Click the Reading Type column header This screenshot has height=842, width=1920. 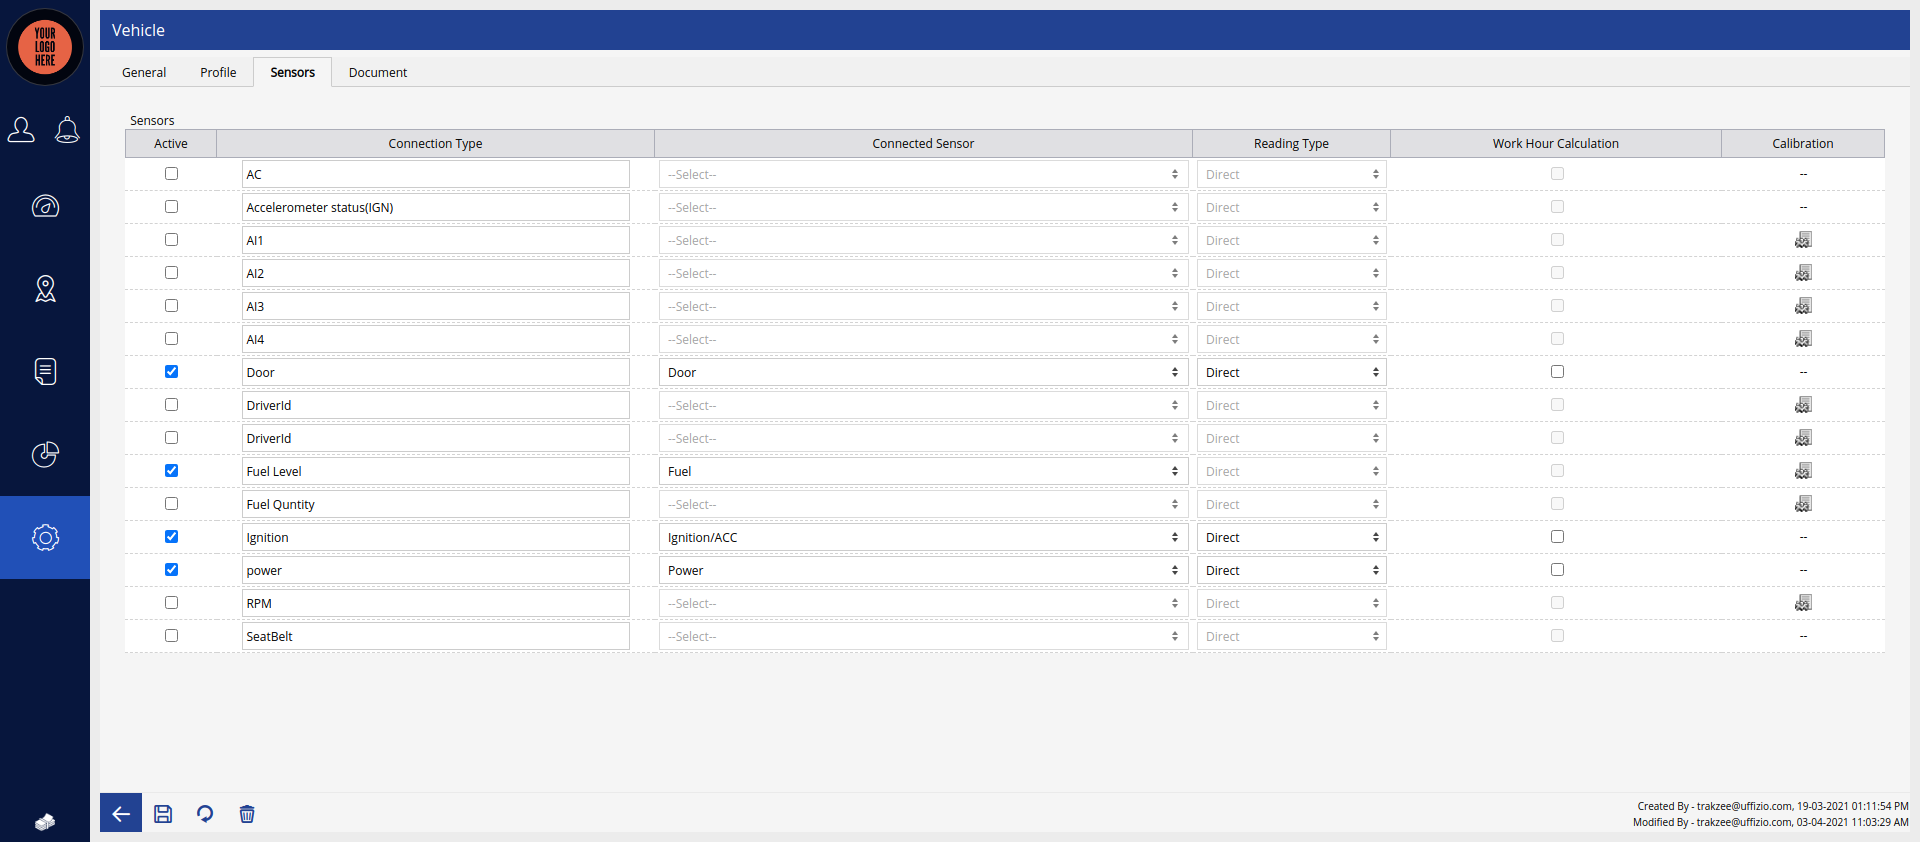(1291, 143)
